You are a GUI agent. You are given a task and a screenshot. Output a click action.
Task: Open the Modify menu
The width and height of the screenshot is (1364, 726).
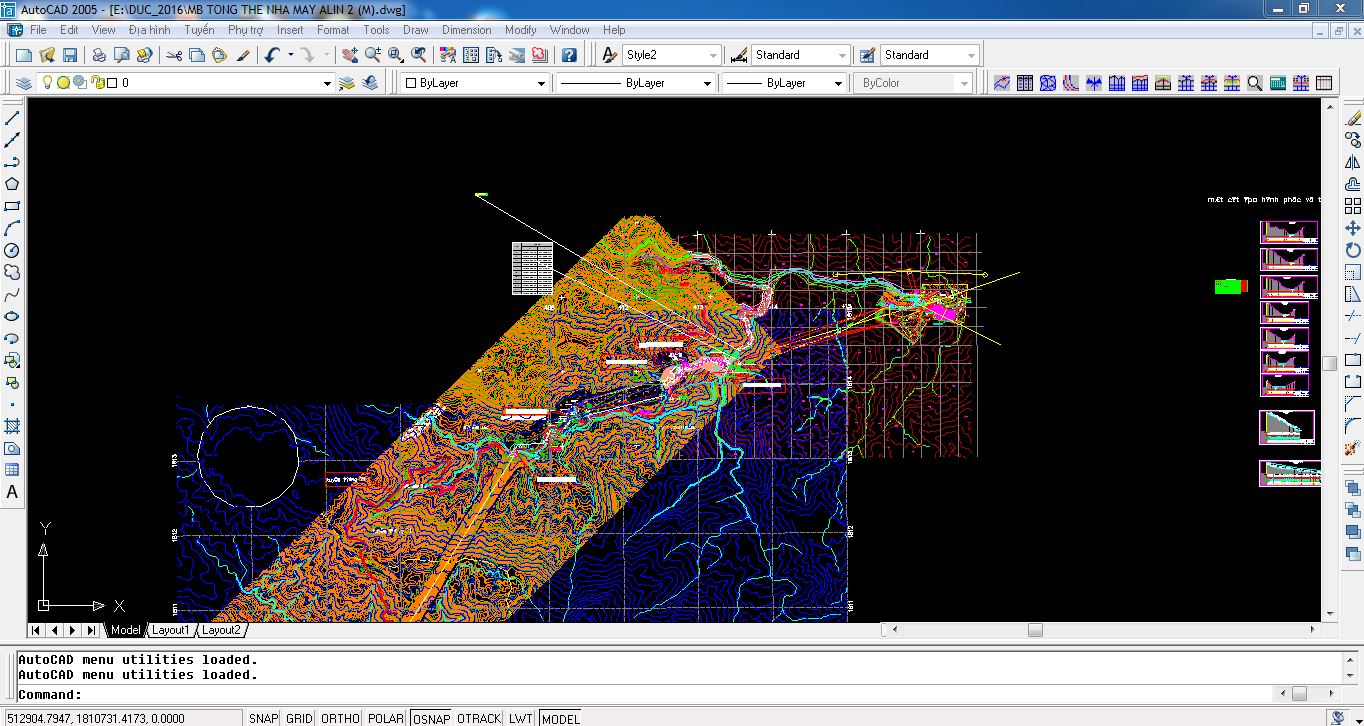[520, 30]
